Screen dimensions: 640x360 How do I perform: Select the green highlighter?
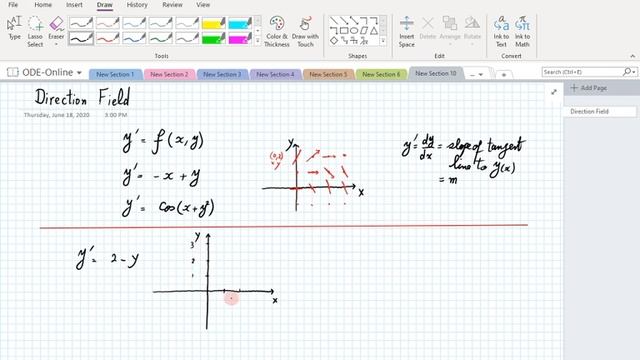pyautogui.click(x=213, y=38)
